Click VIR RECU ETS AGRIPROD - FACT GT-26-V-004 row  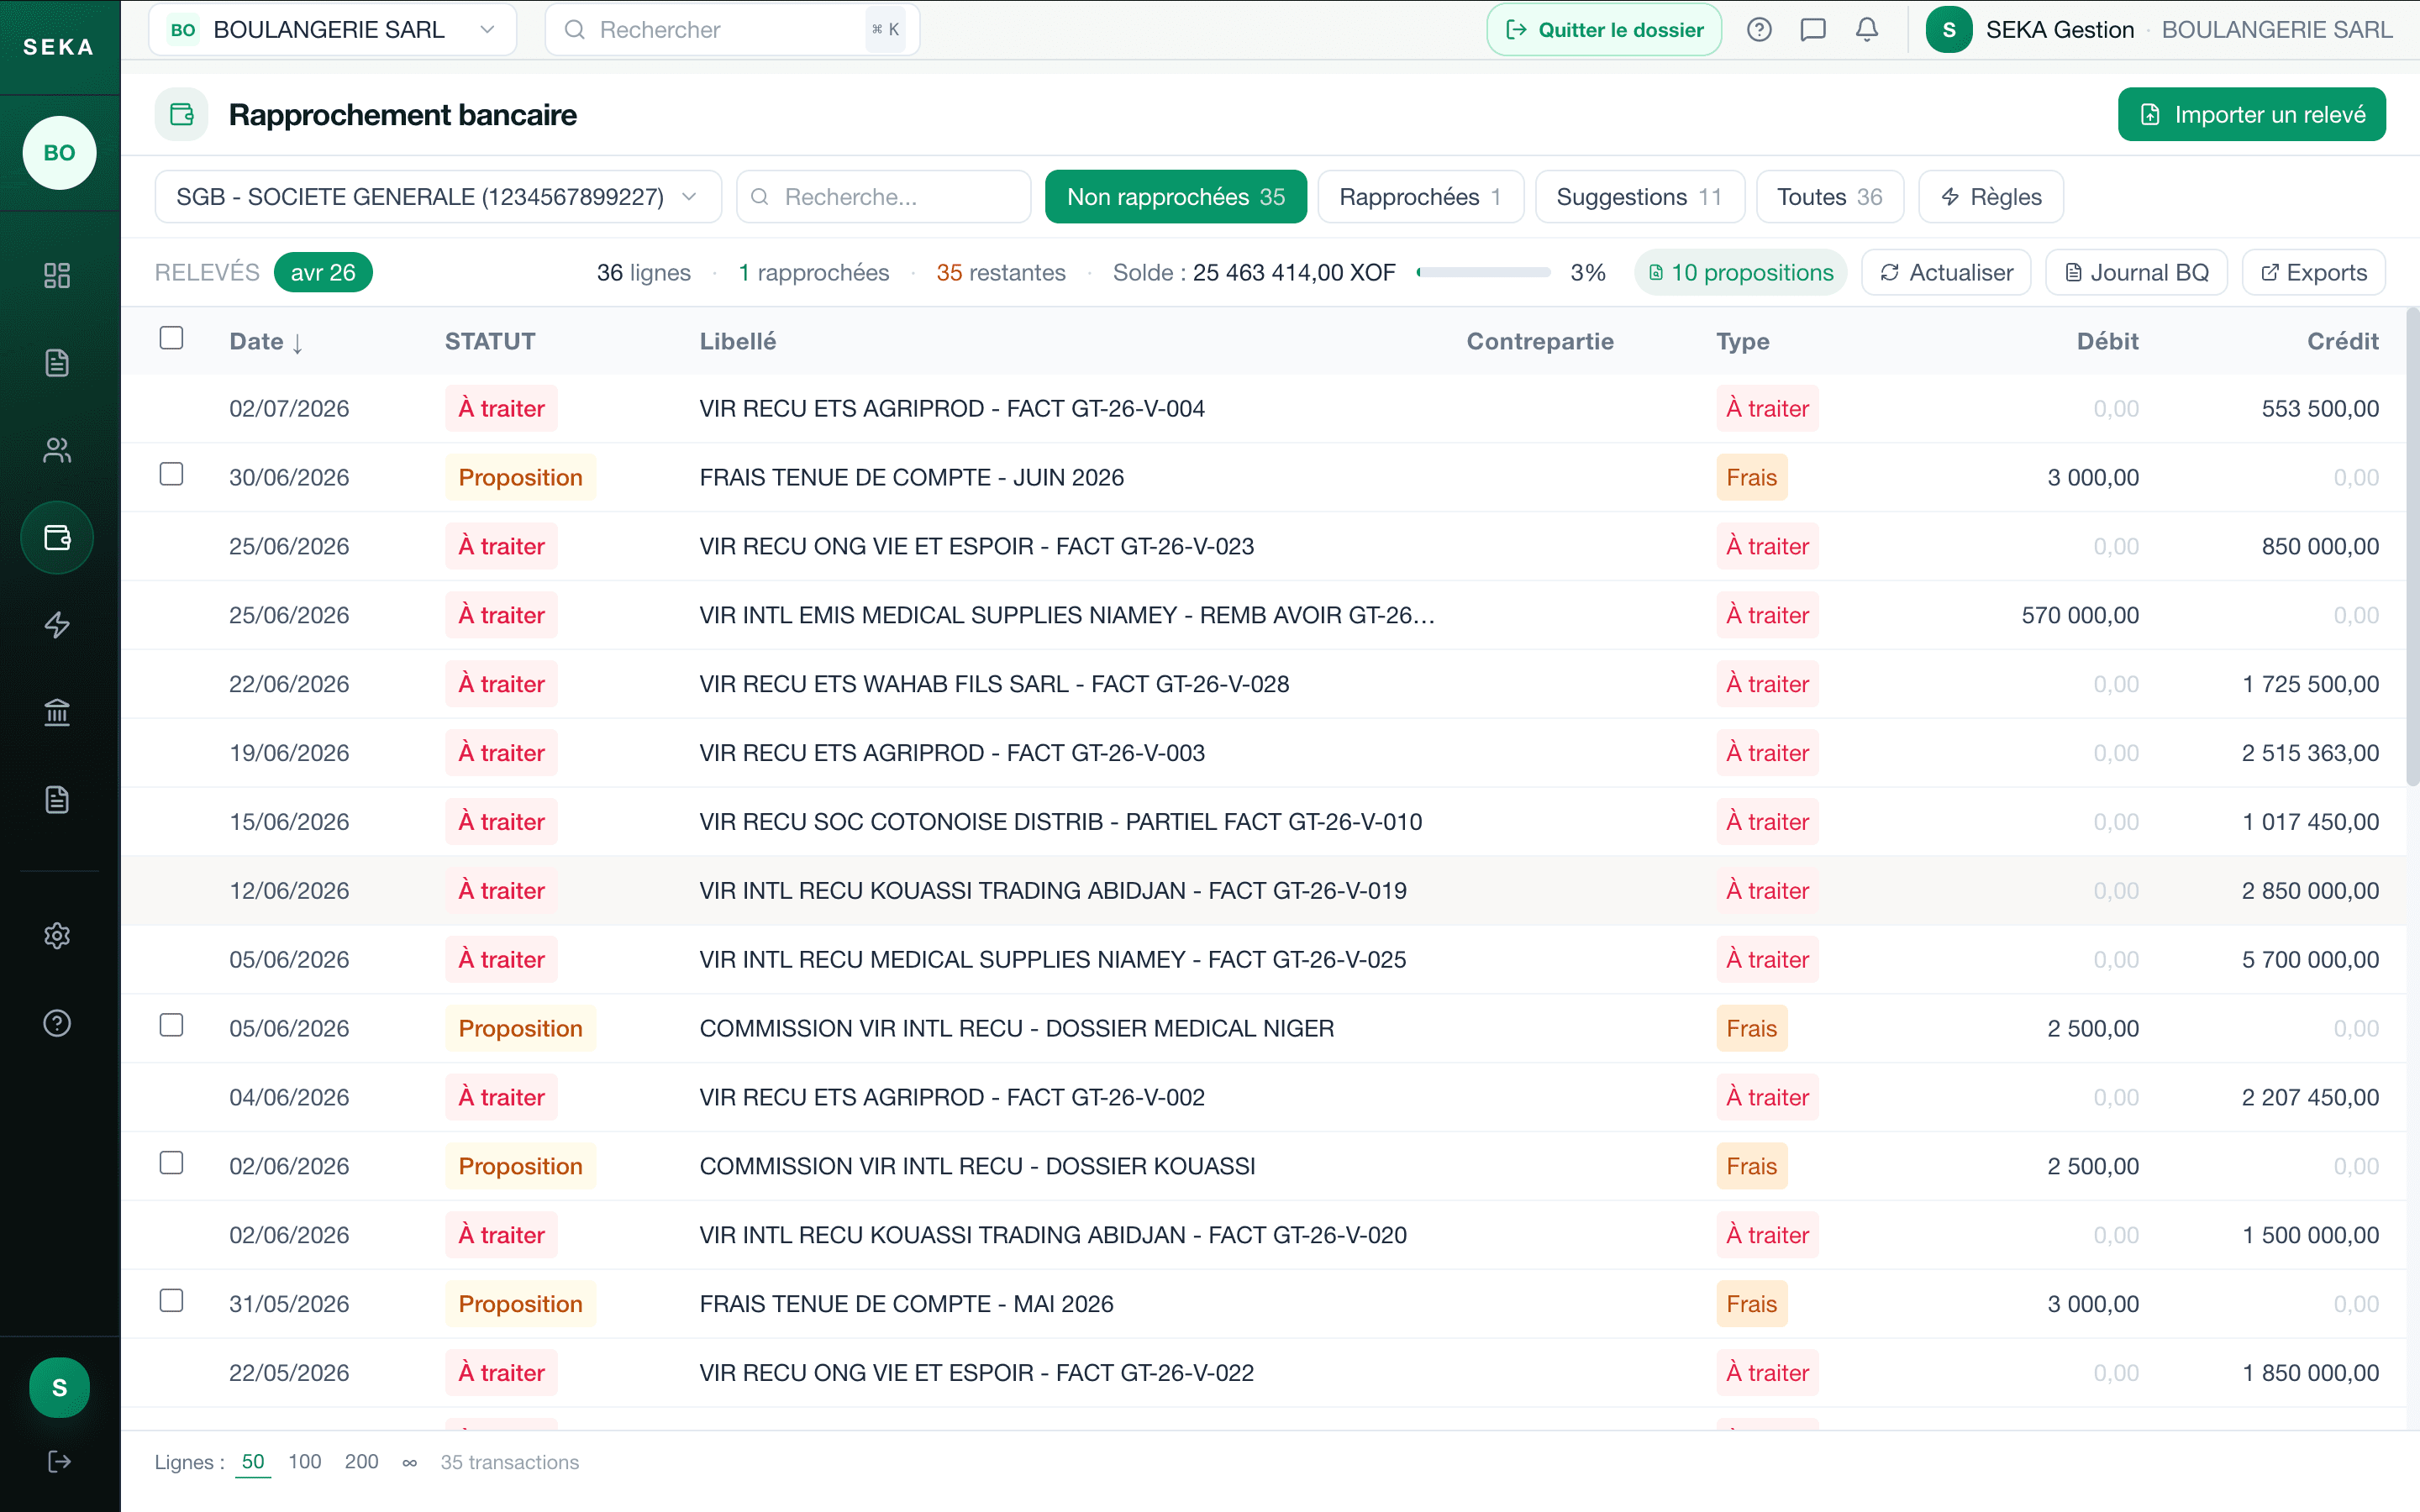[x=1263, y=408]
